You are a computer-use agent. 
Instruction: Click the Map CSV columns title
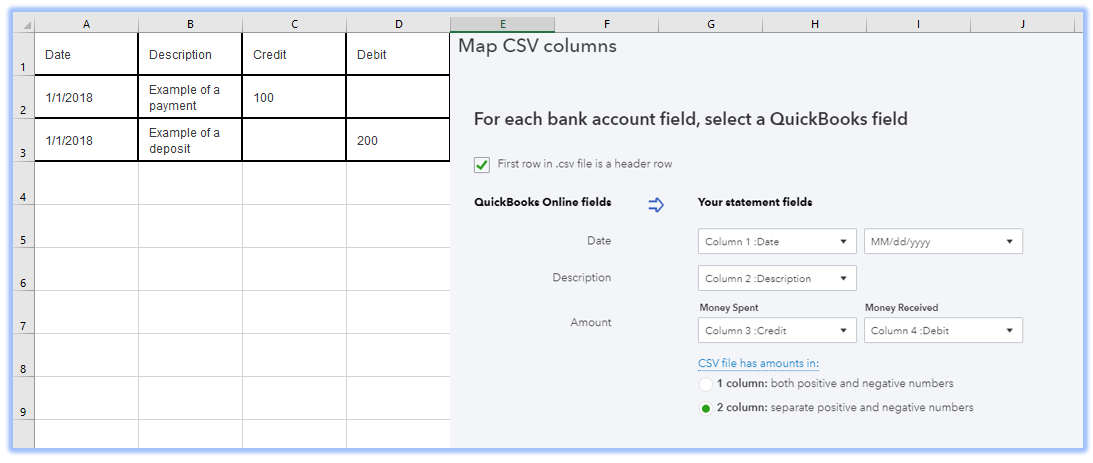pyautogui.click(x=537, y=47)
